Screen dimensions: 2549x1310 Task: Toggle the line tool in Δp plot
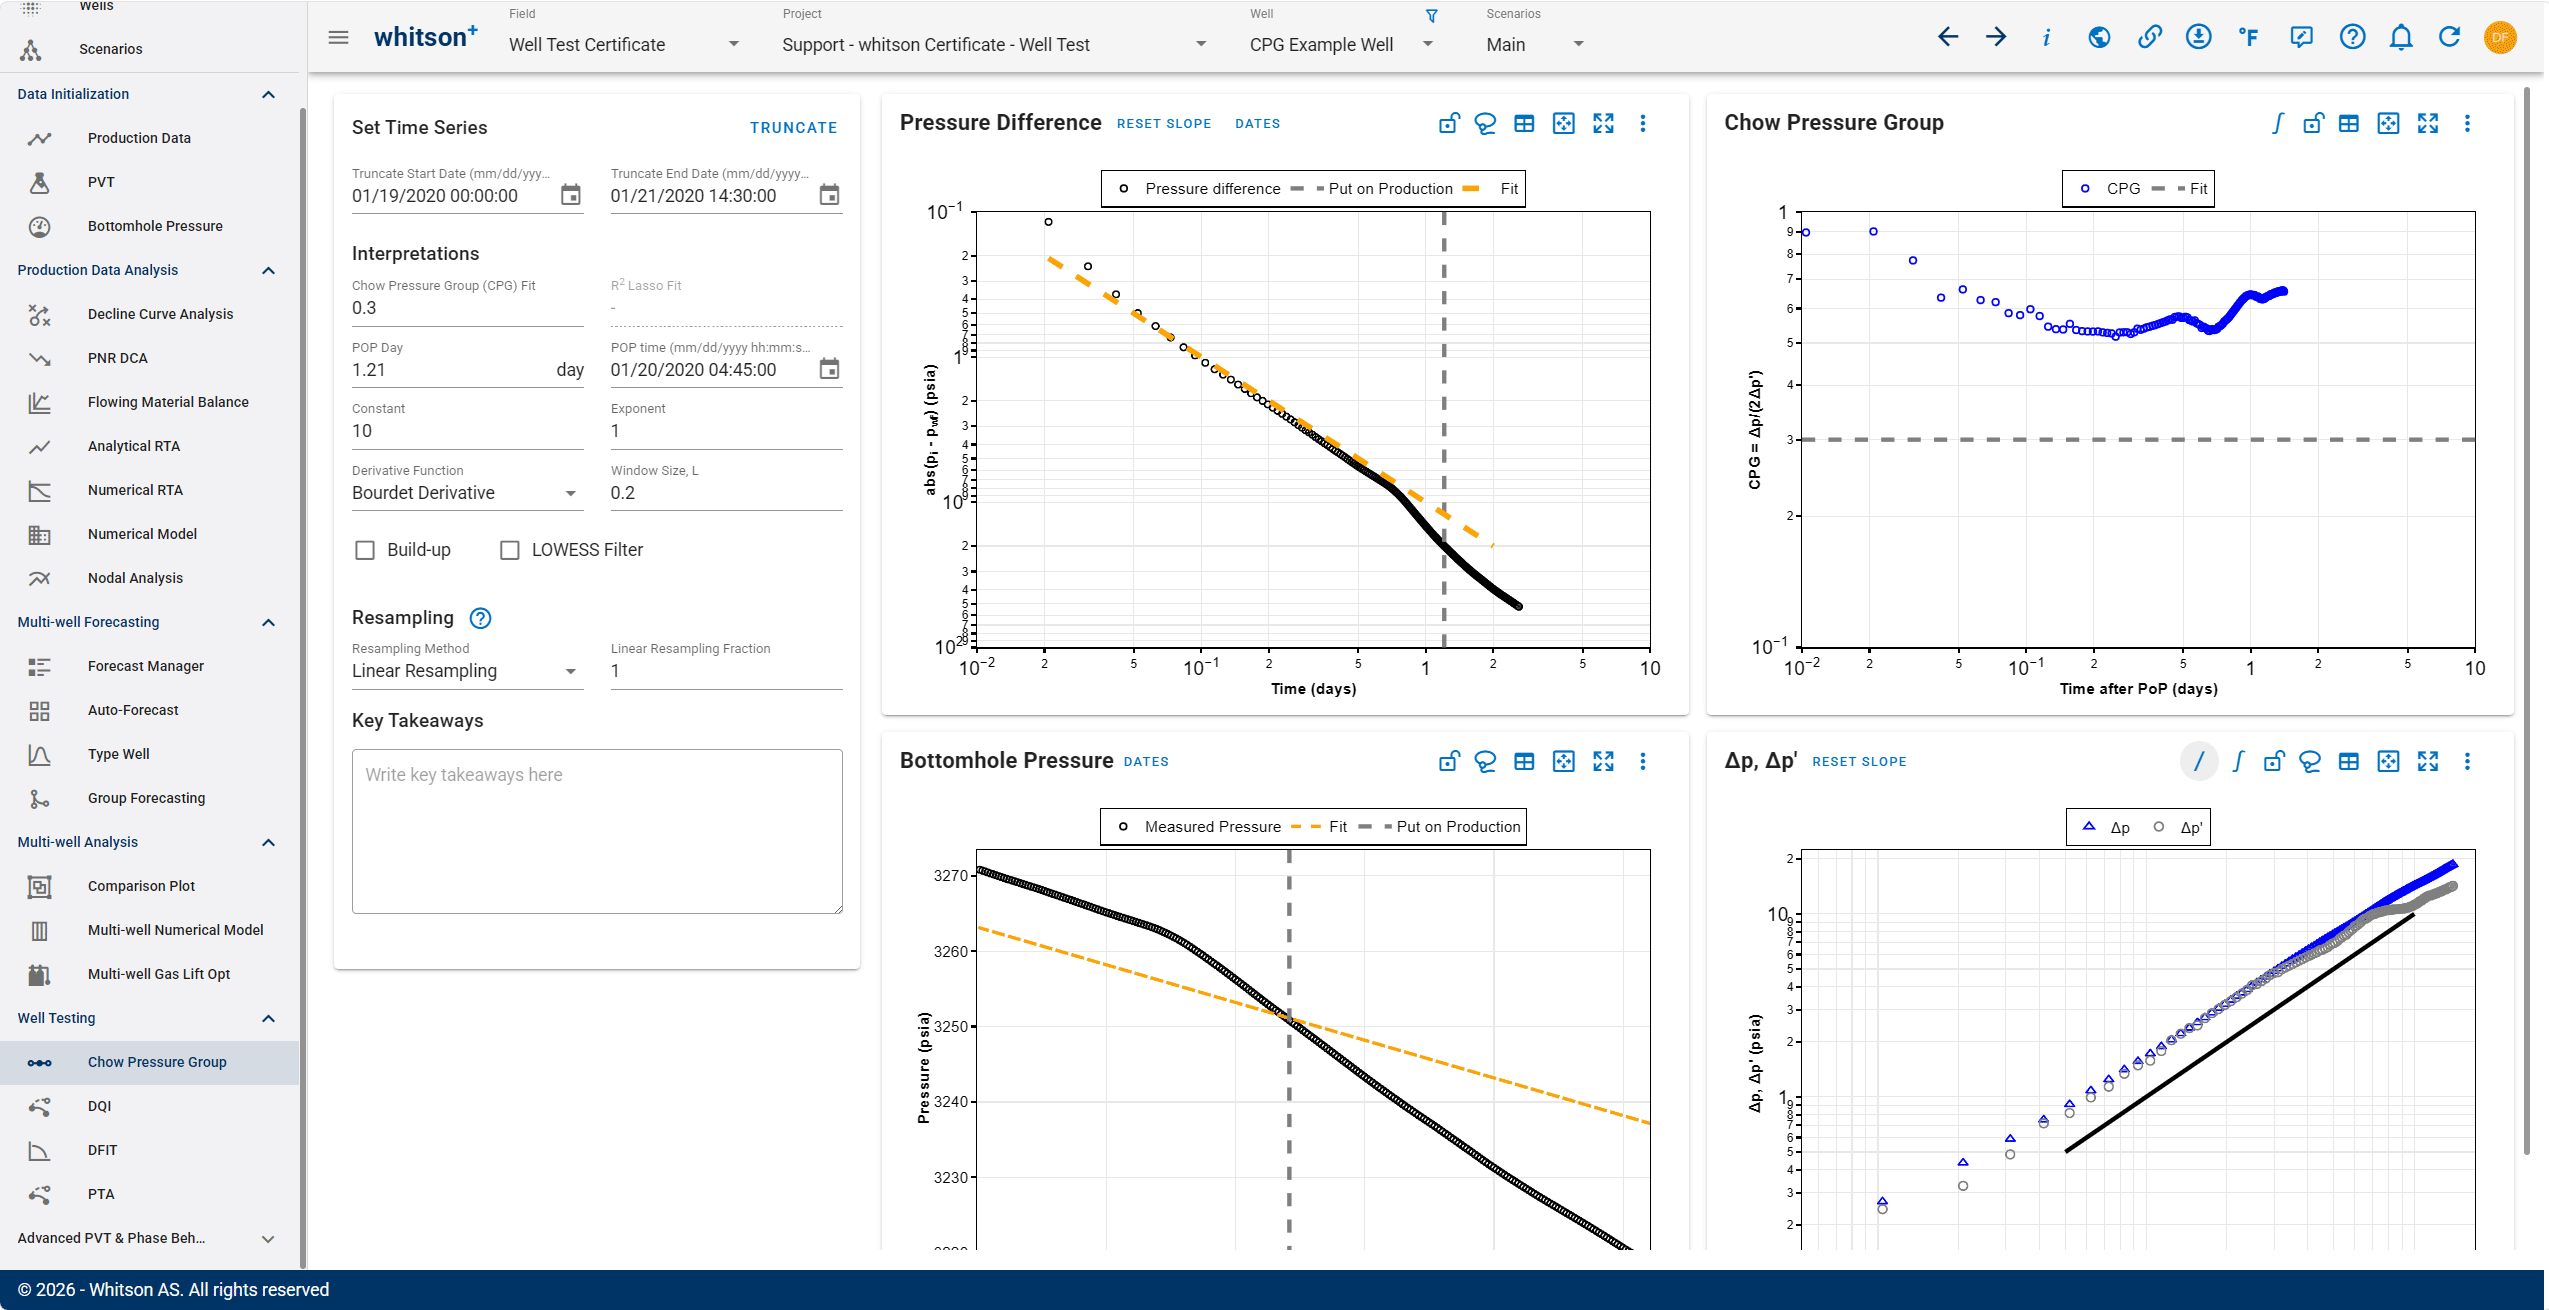click(x=2198, y=761)
